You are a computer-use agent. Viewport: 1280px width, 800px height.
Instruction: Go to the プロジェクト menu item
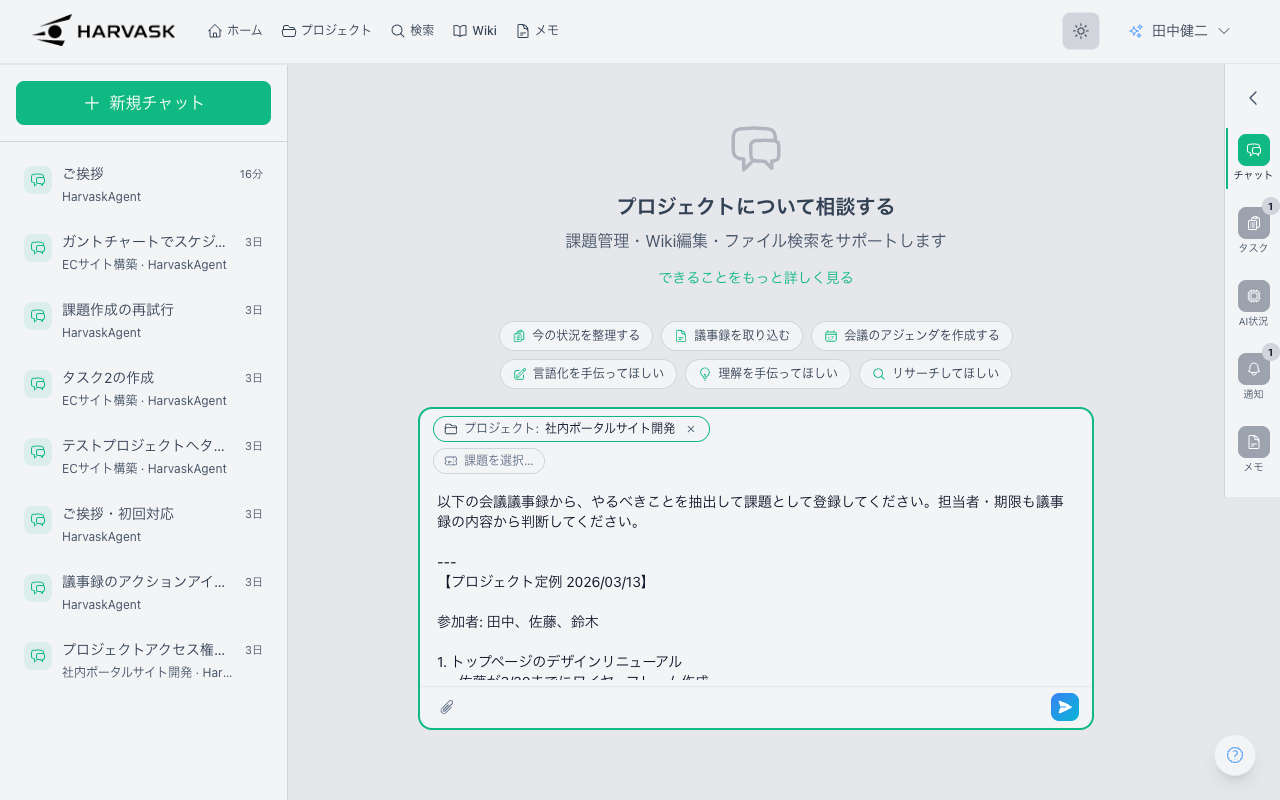coord(327,31)
